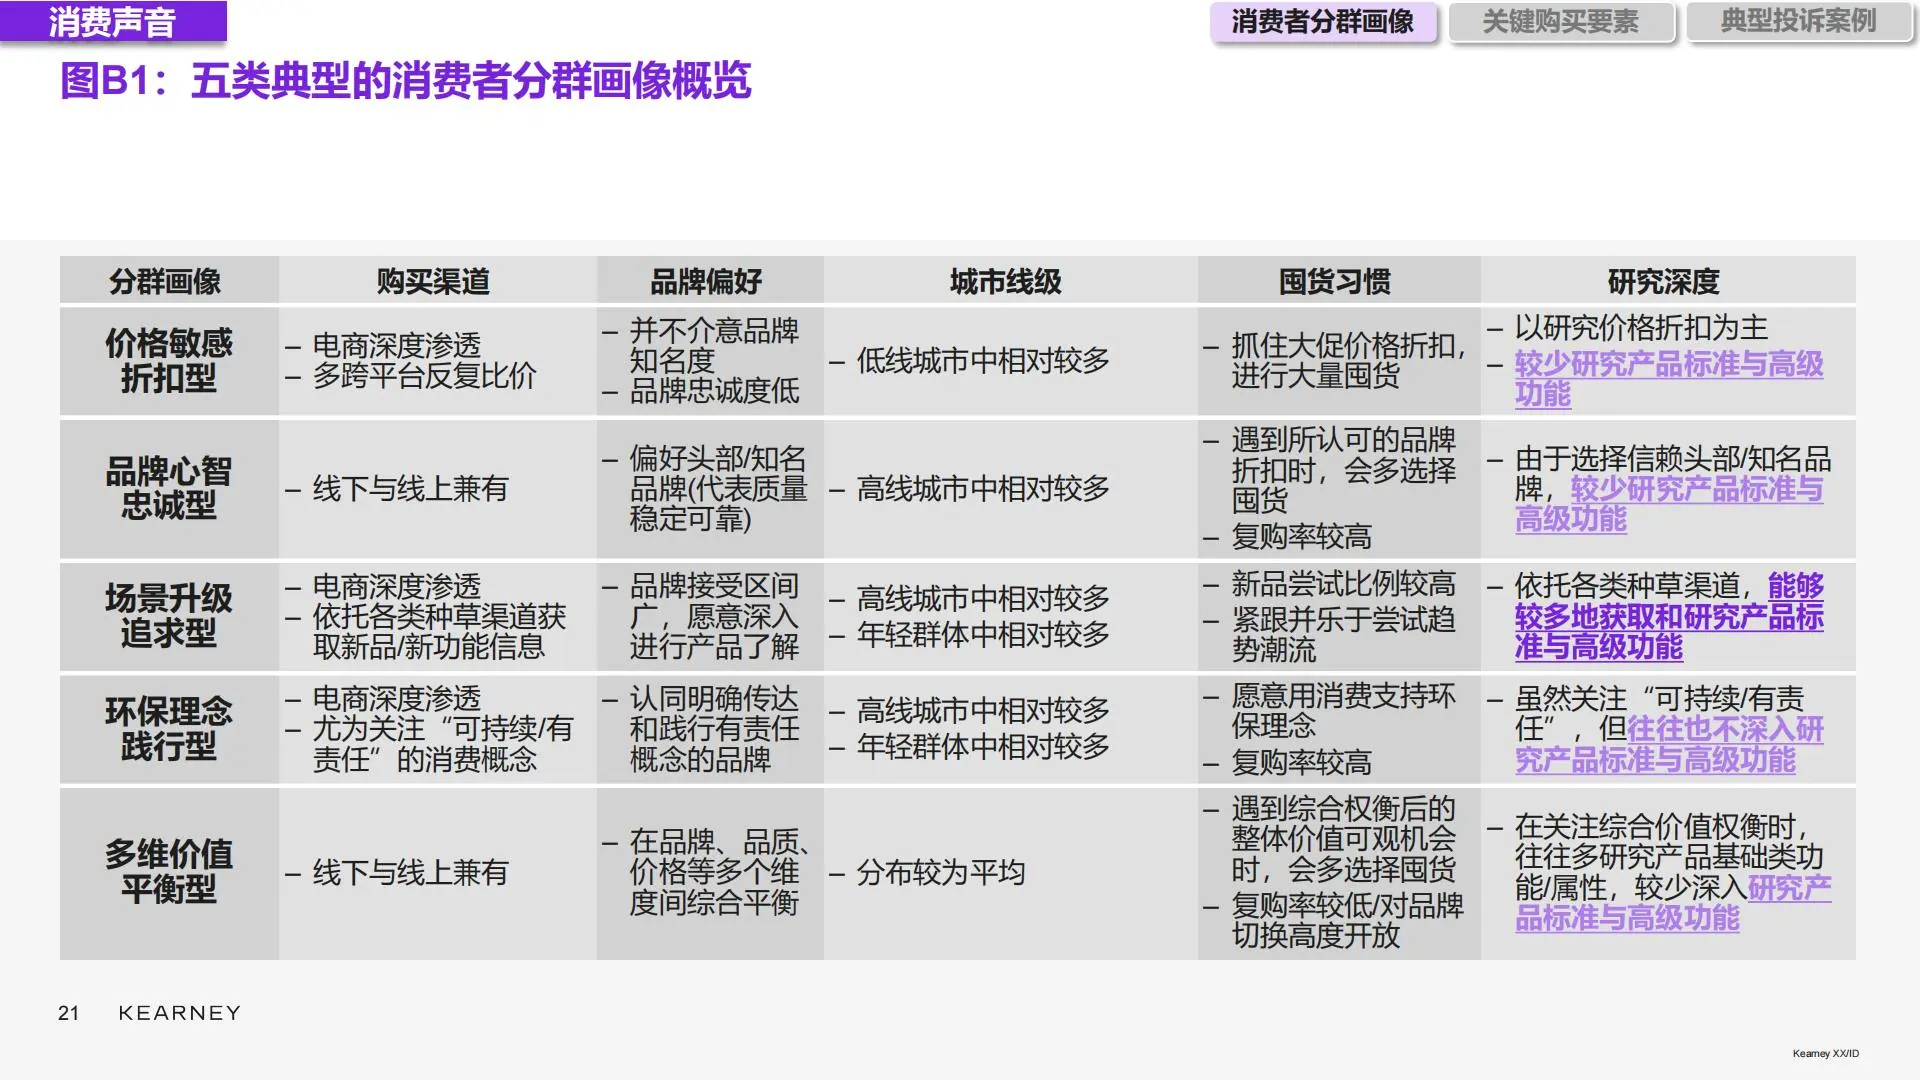Click the text 抓住大促价格折扣,进行大量囤货
This screenshot has height=1080, width=1920.
(x=1348, y=361)
